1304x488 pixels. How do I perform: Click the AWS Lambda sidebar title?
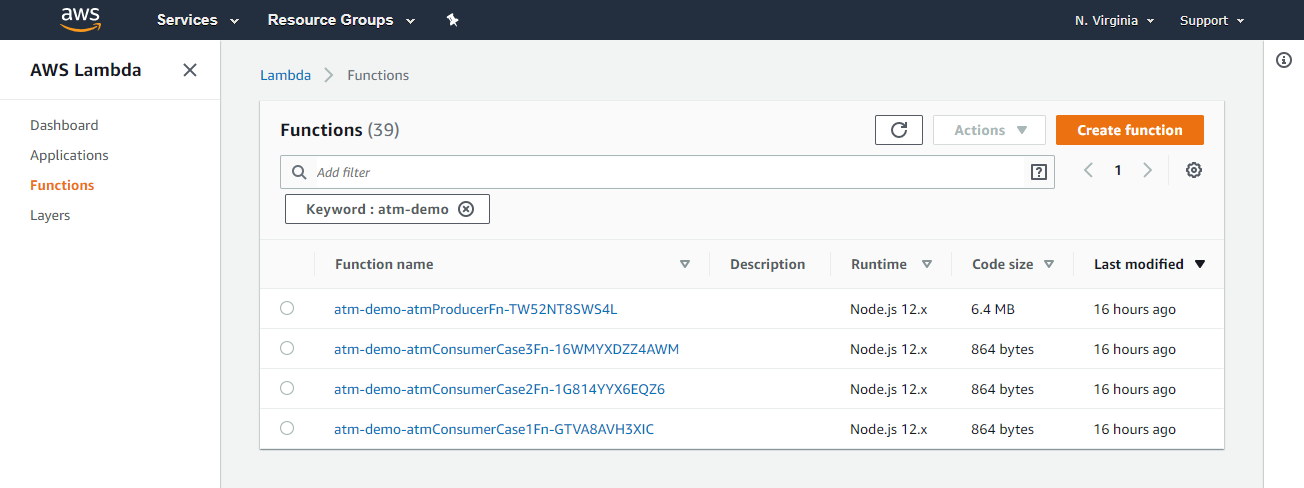[x=86, y=70]
